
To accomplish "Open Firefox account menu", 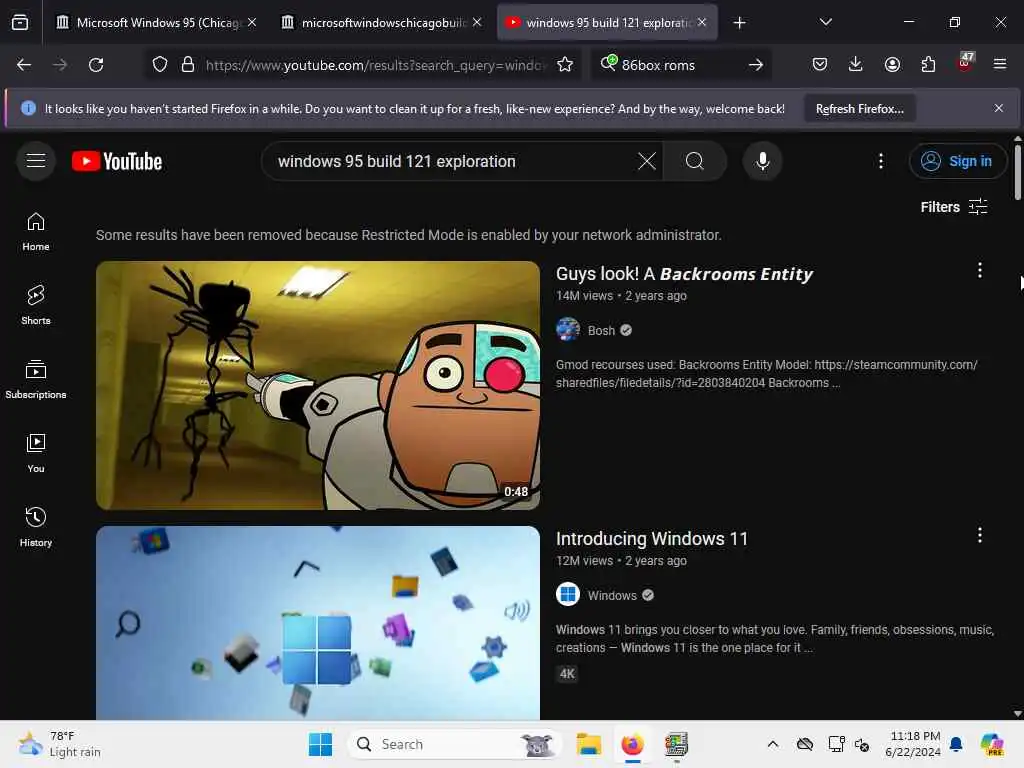I will coord(892,64).
